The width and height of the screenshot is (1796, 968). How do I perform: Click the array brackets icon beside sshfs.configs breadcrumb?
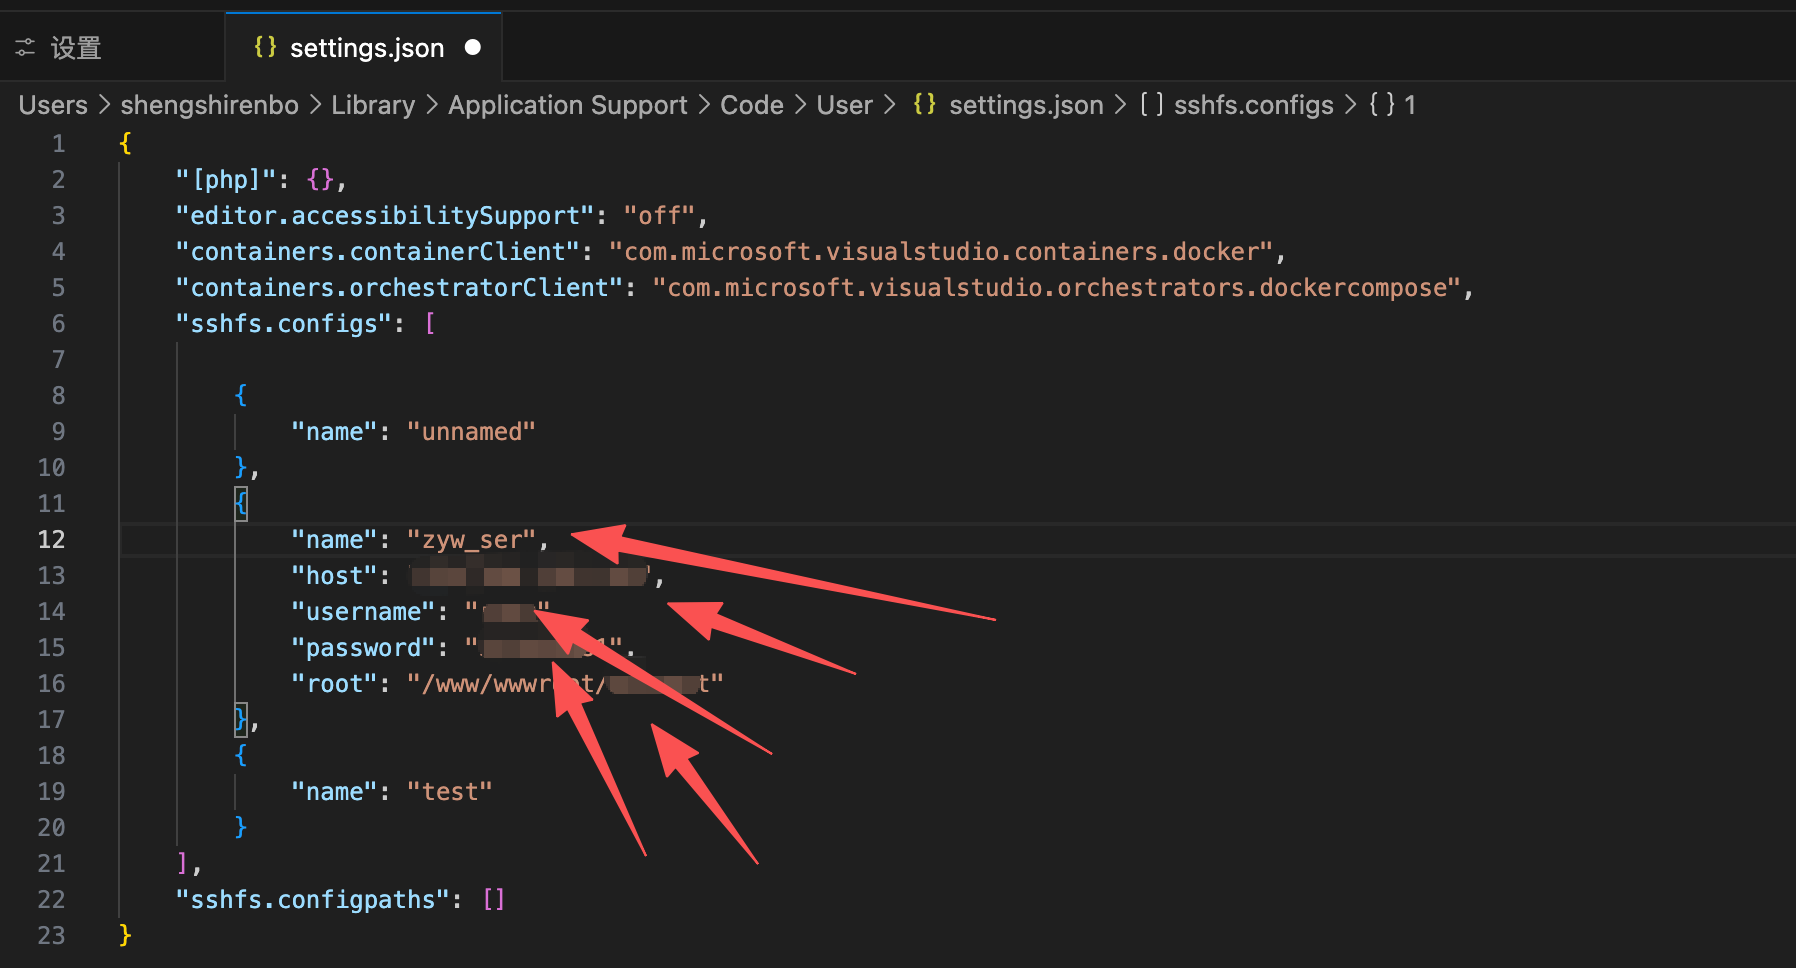[1152, 104]
